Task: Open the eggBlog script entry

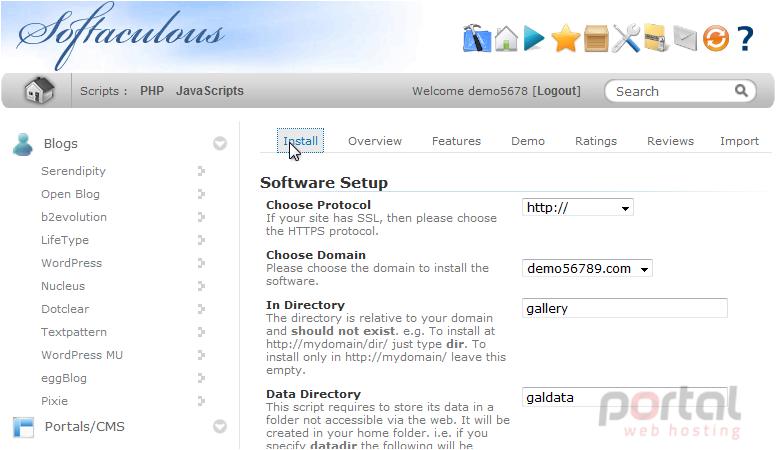Action: point(64,378)
